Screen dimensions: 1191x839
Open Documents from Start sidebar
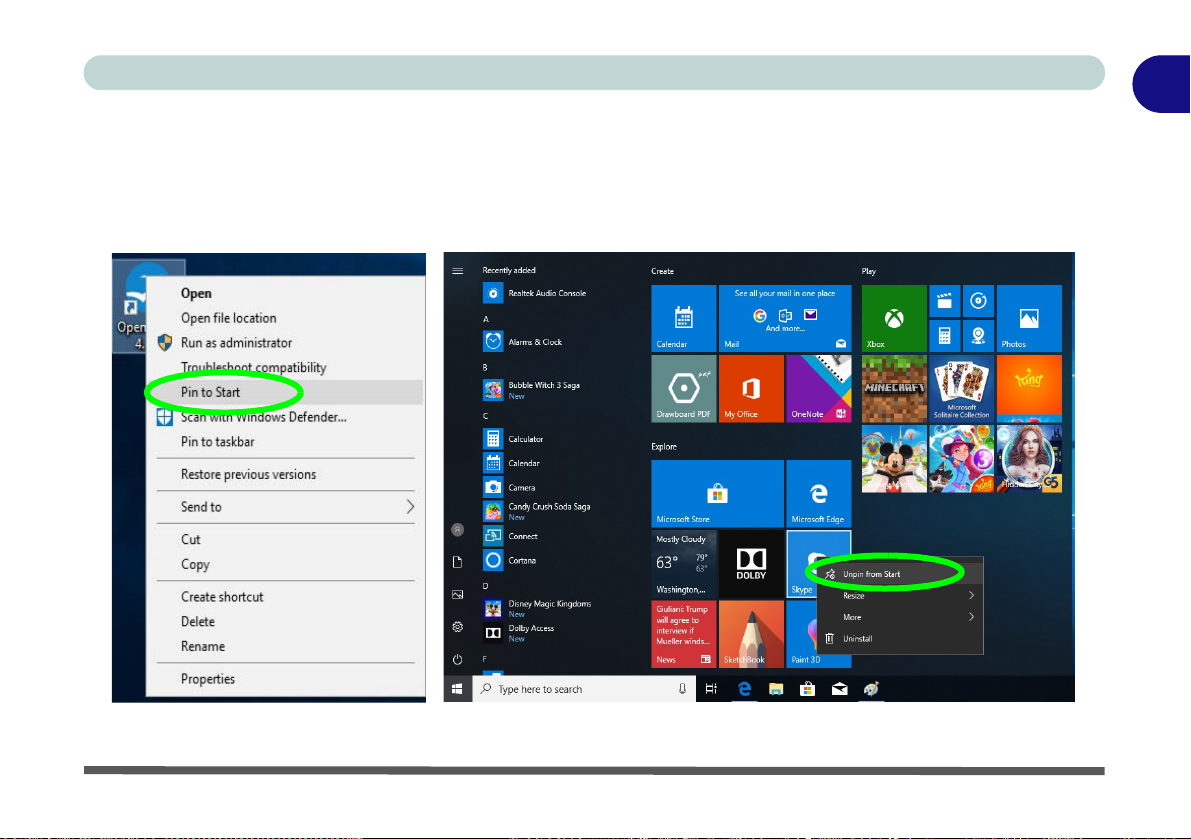457,562
